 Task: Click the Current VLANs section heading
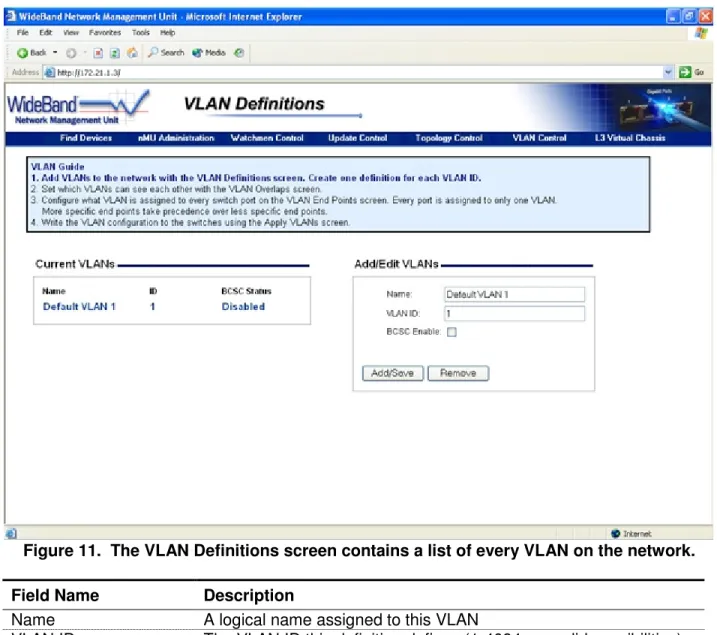(75, 264)
